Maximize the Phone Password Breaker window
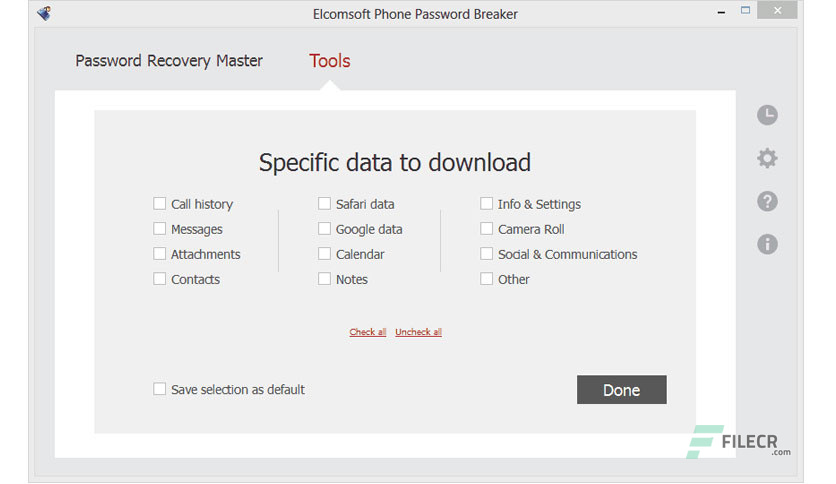The width and height of the screenshot is (836, 484). (x=745, y=11)
